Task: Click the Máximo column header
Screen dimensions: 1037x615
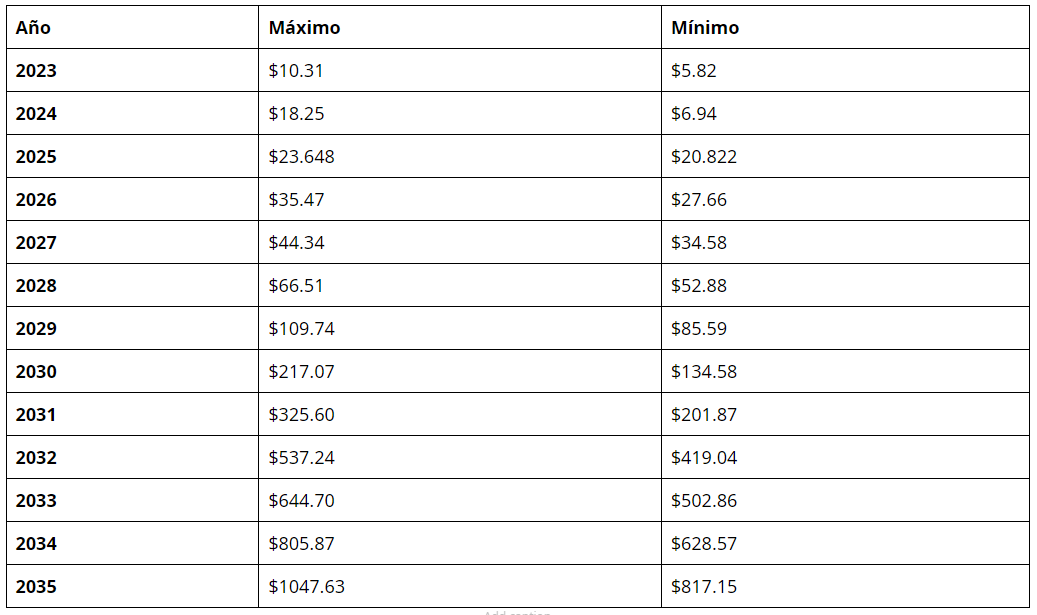Action: click(x=460, y=27)
